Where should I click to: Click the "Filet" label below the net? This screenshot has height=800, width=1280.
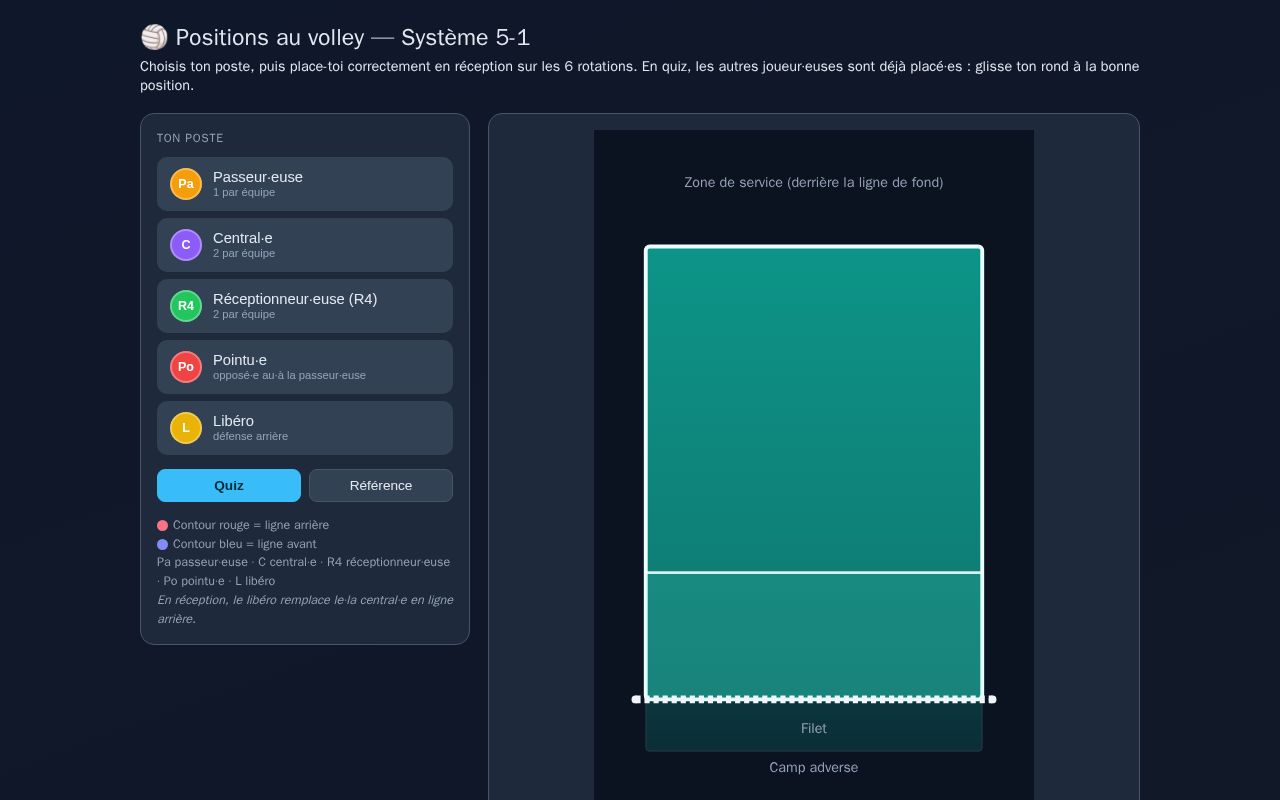click(814, 728)
